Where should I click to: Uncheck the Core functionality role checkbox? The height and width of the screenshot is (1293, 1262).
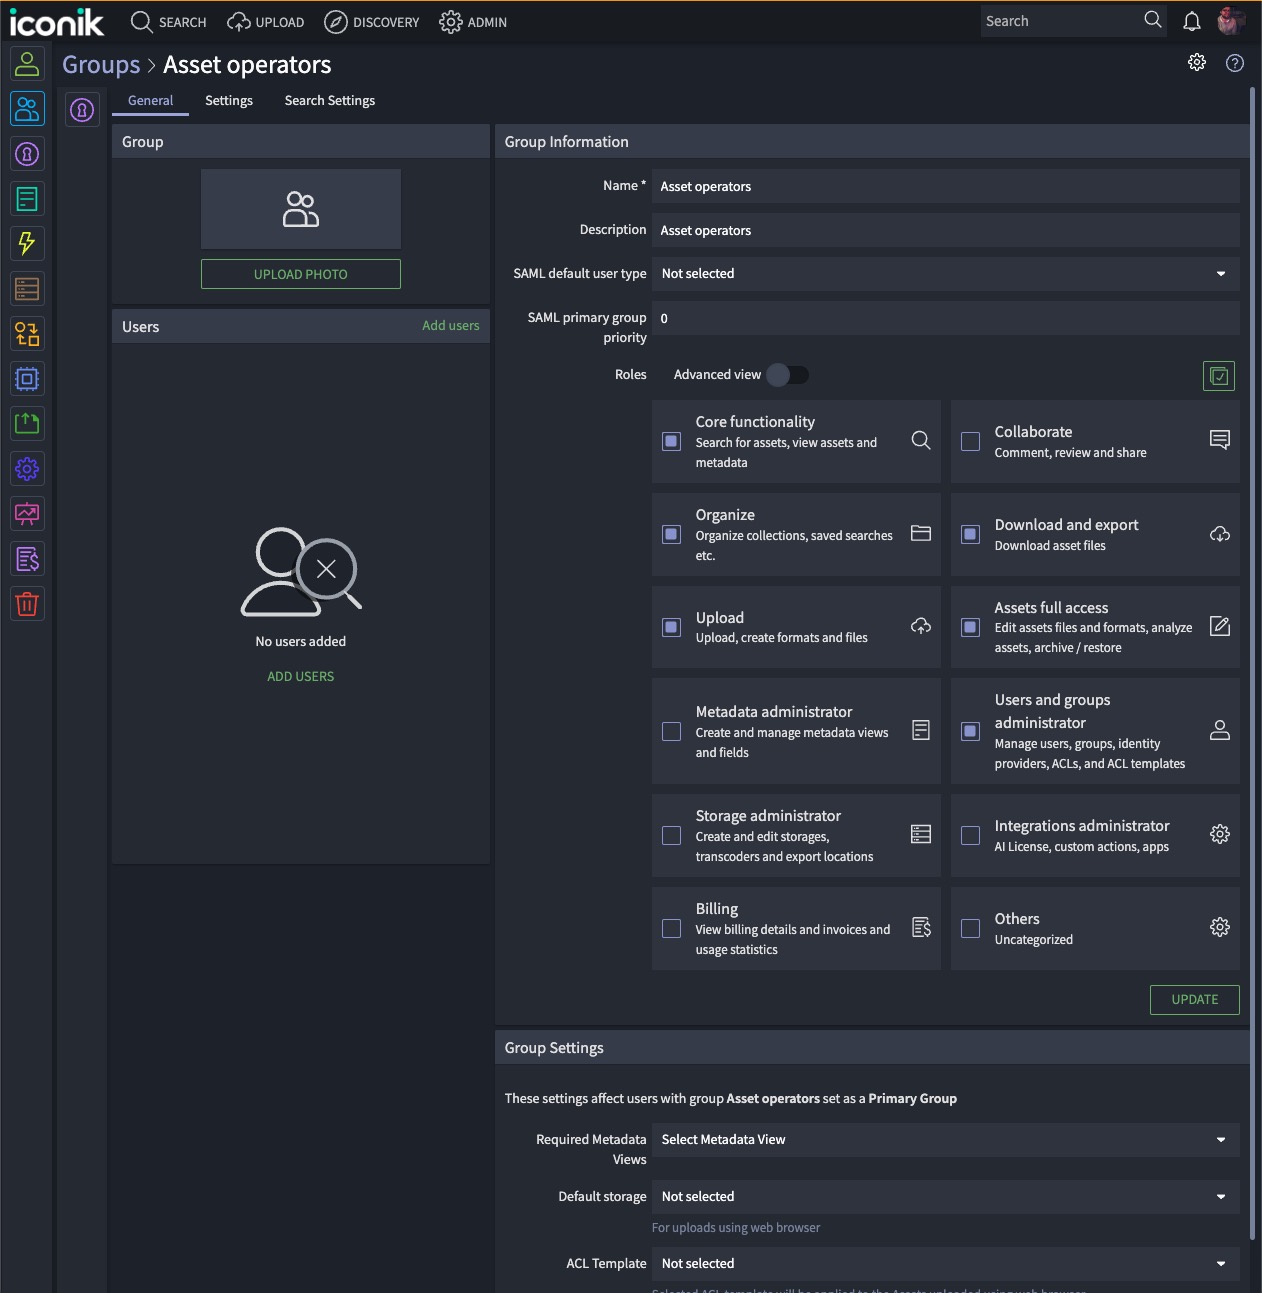pyautogui.click(x=671, y=441)
